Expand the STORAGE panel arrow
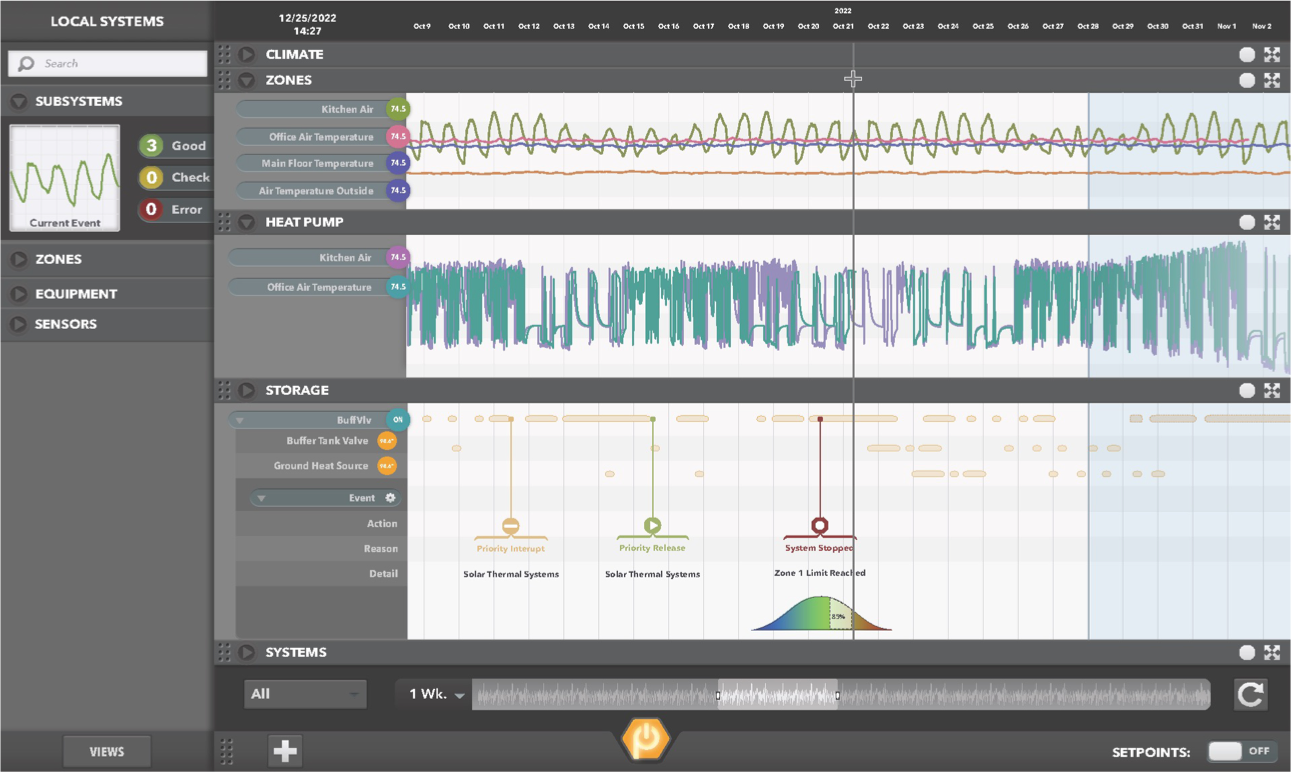The width and height of the screenshot is (1291, 772). coord(247,390)
